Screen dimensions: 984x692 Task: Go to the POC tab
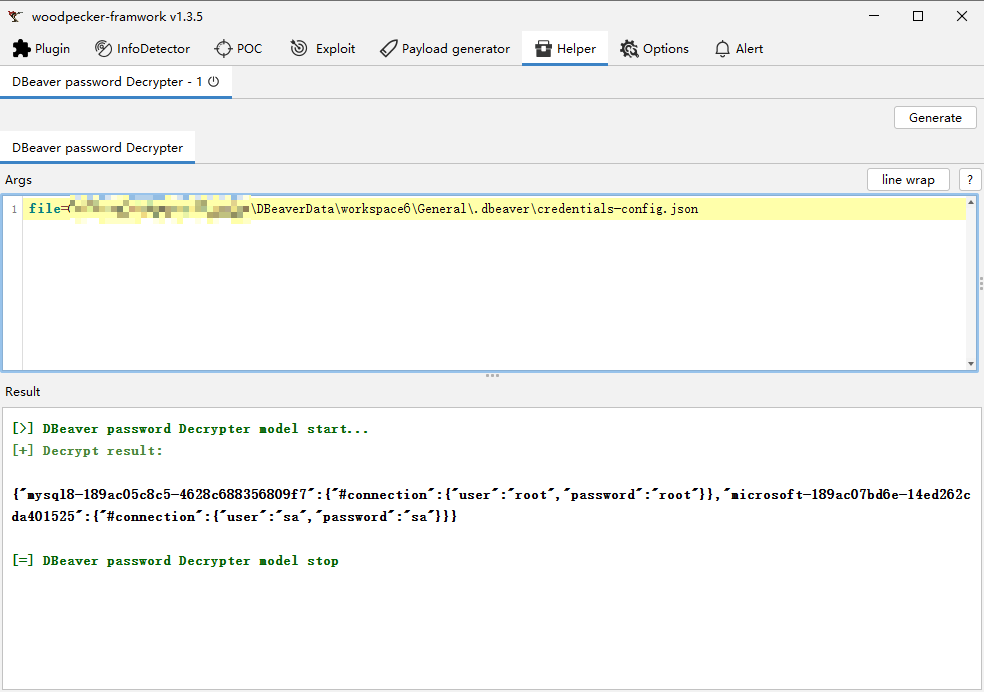click(x=238, y=48)
